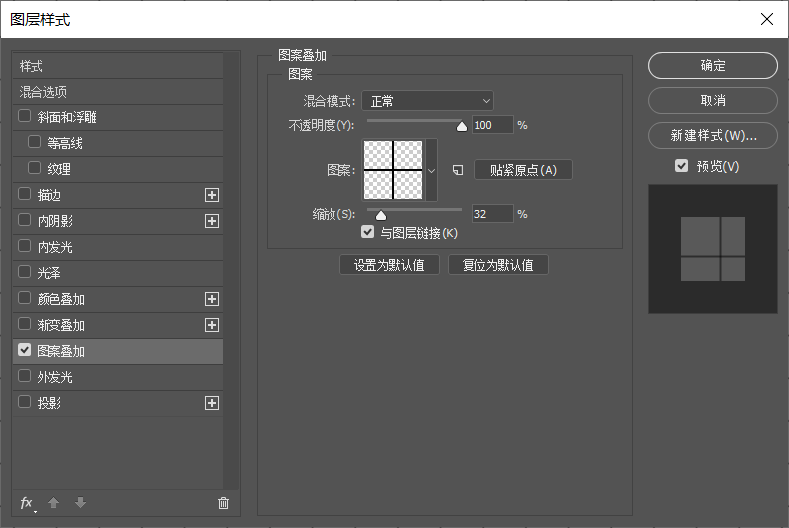The height and width of the screenshot is (528, 789).
Task: Enable the 投影 checkbox
Action: 24,402
